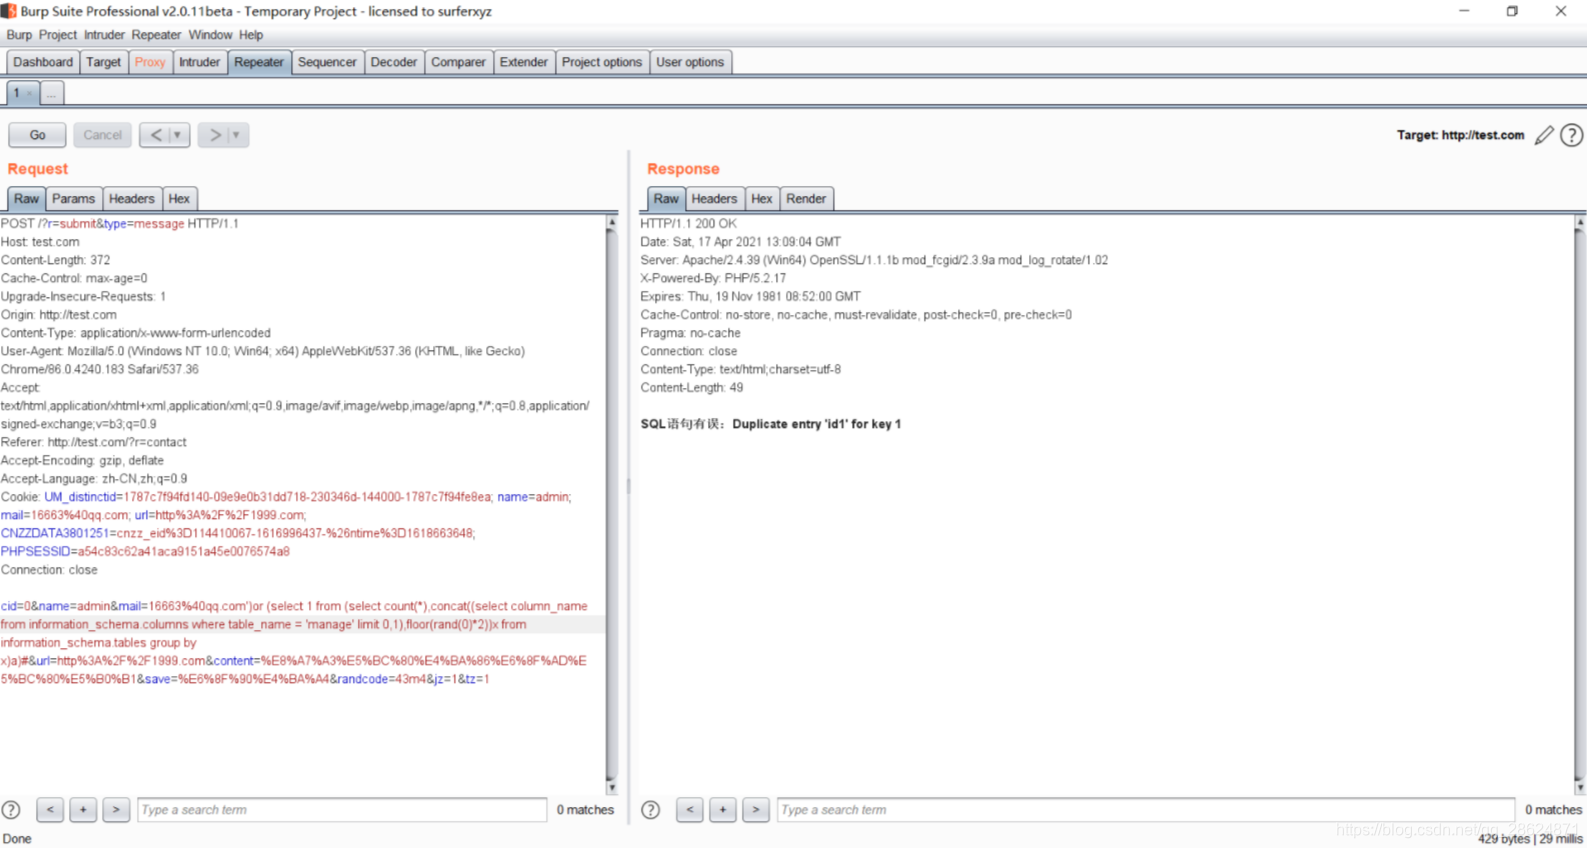Click the Burp Suite logo icon in title bar
This screenshot has width=1587, height=848.
9,11
